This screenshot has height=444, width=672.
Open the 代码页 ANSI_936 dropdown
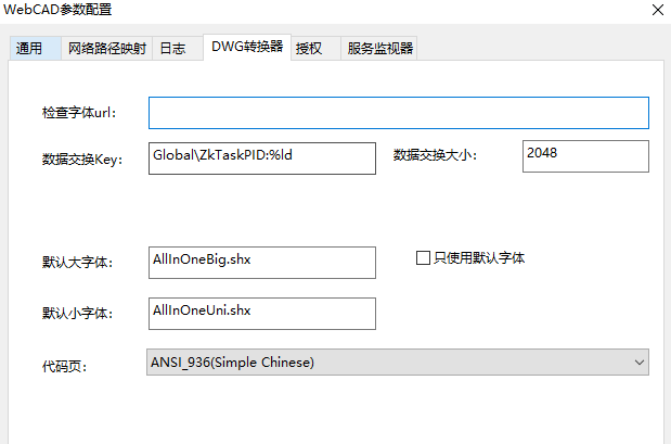[x=397, y=362]
